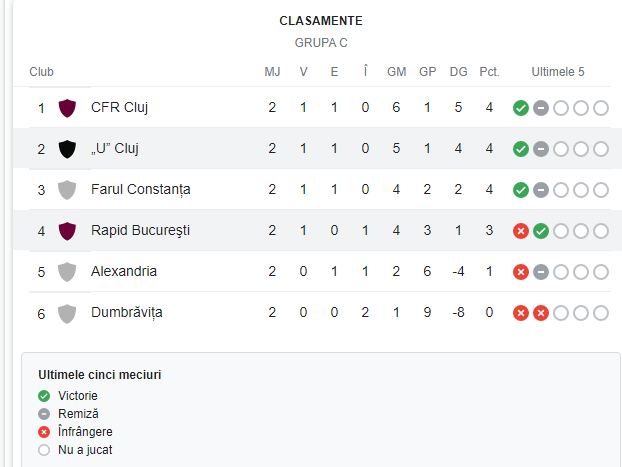The width and height of the screenshot is (622, 467).
Task: Click CFR Cluj green victory icon
Action: 521,108
